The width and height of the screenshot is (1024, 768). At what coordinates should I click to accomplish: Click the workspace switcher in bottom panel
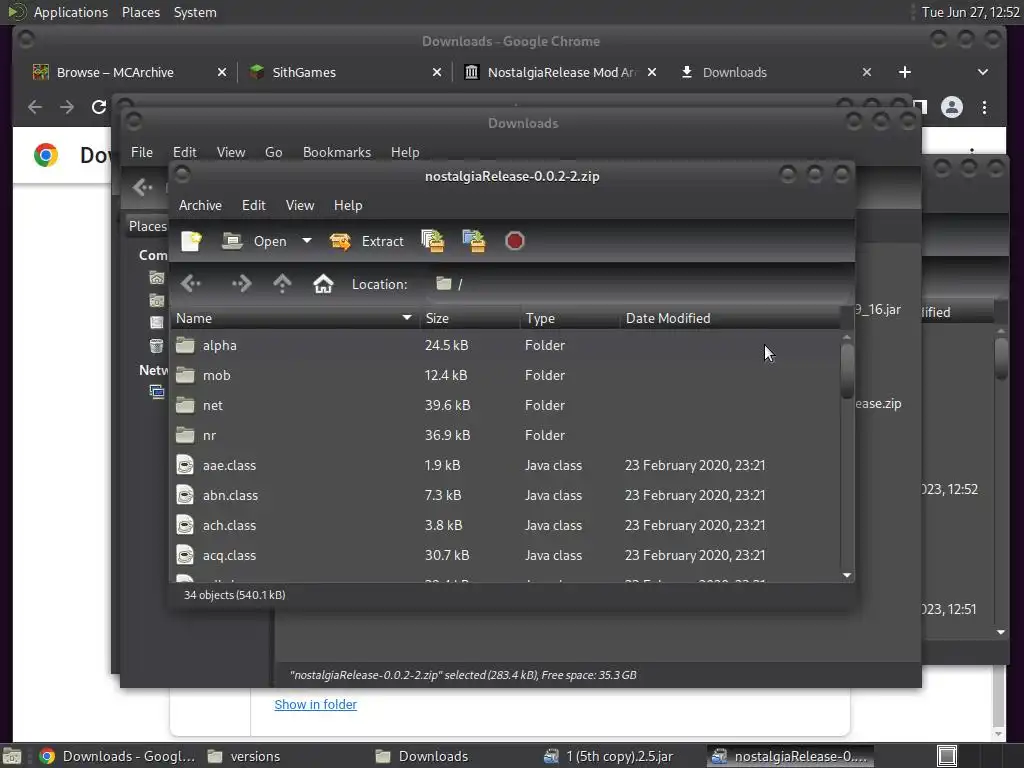point(947,756)
